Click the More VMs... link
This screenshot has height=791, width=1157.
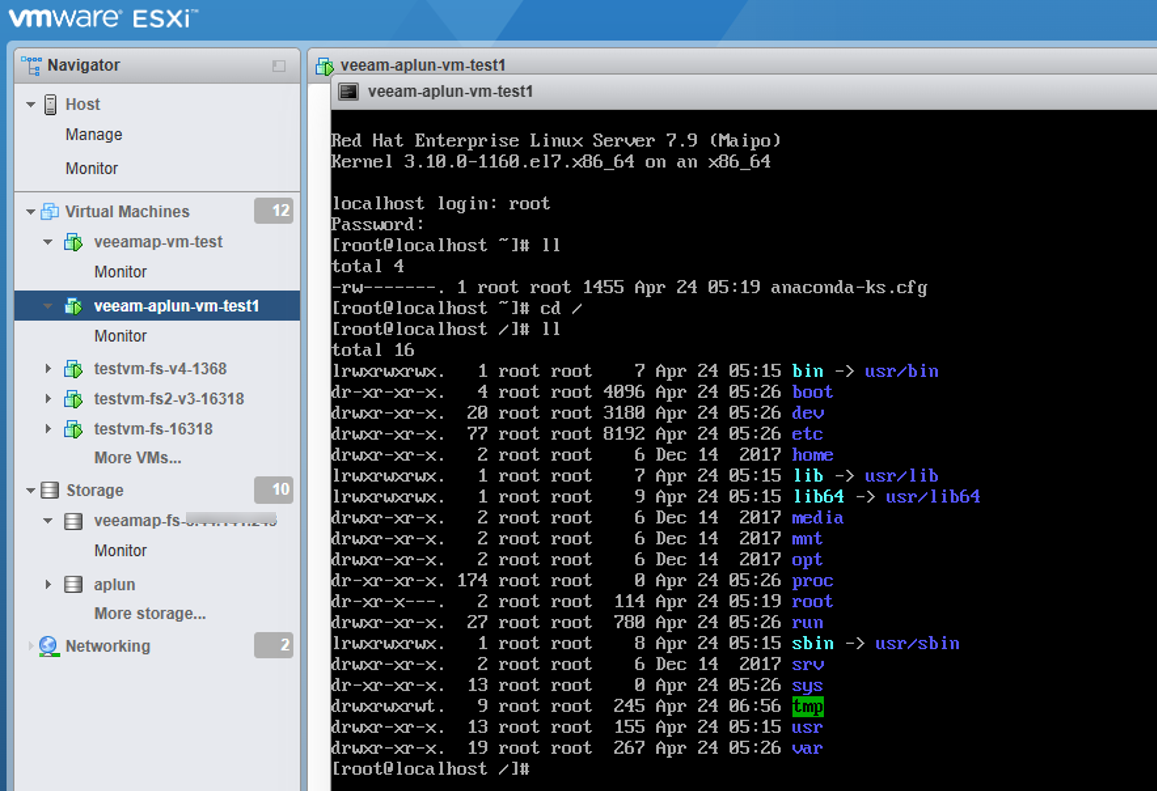click(x=138, y=458)
